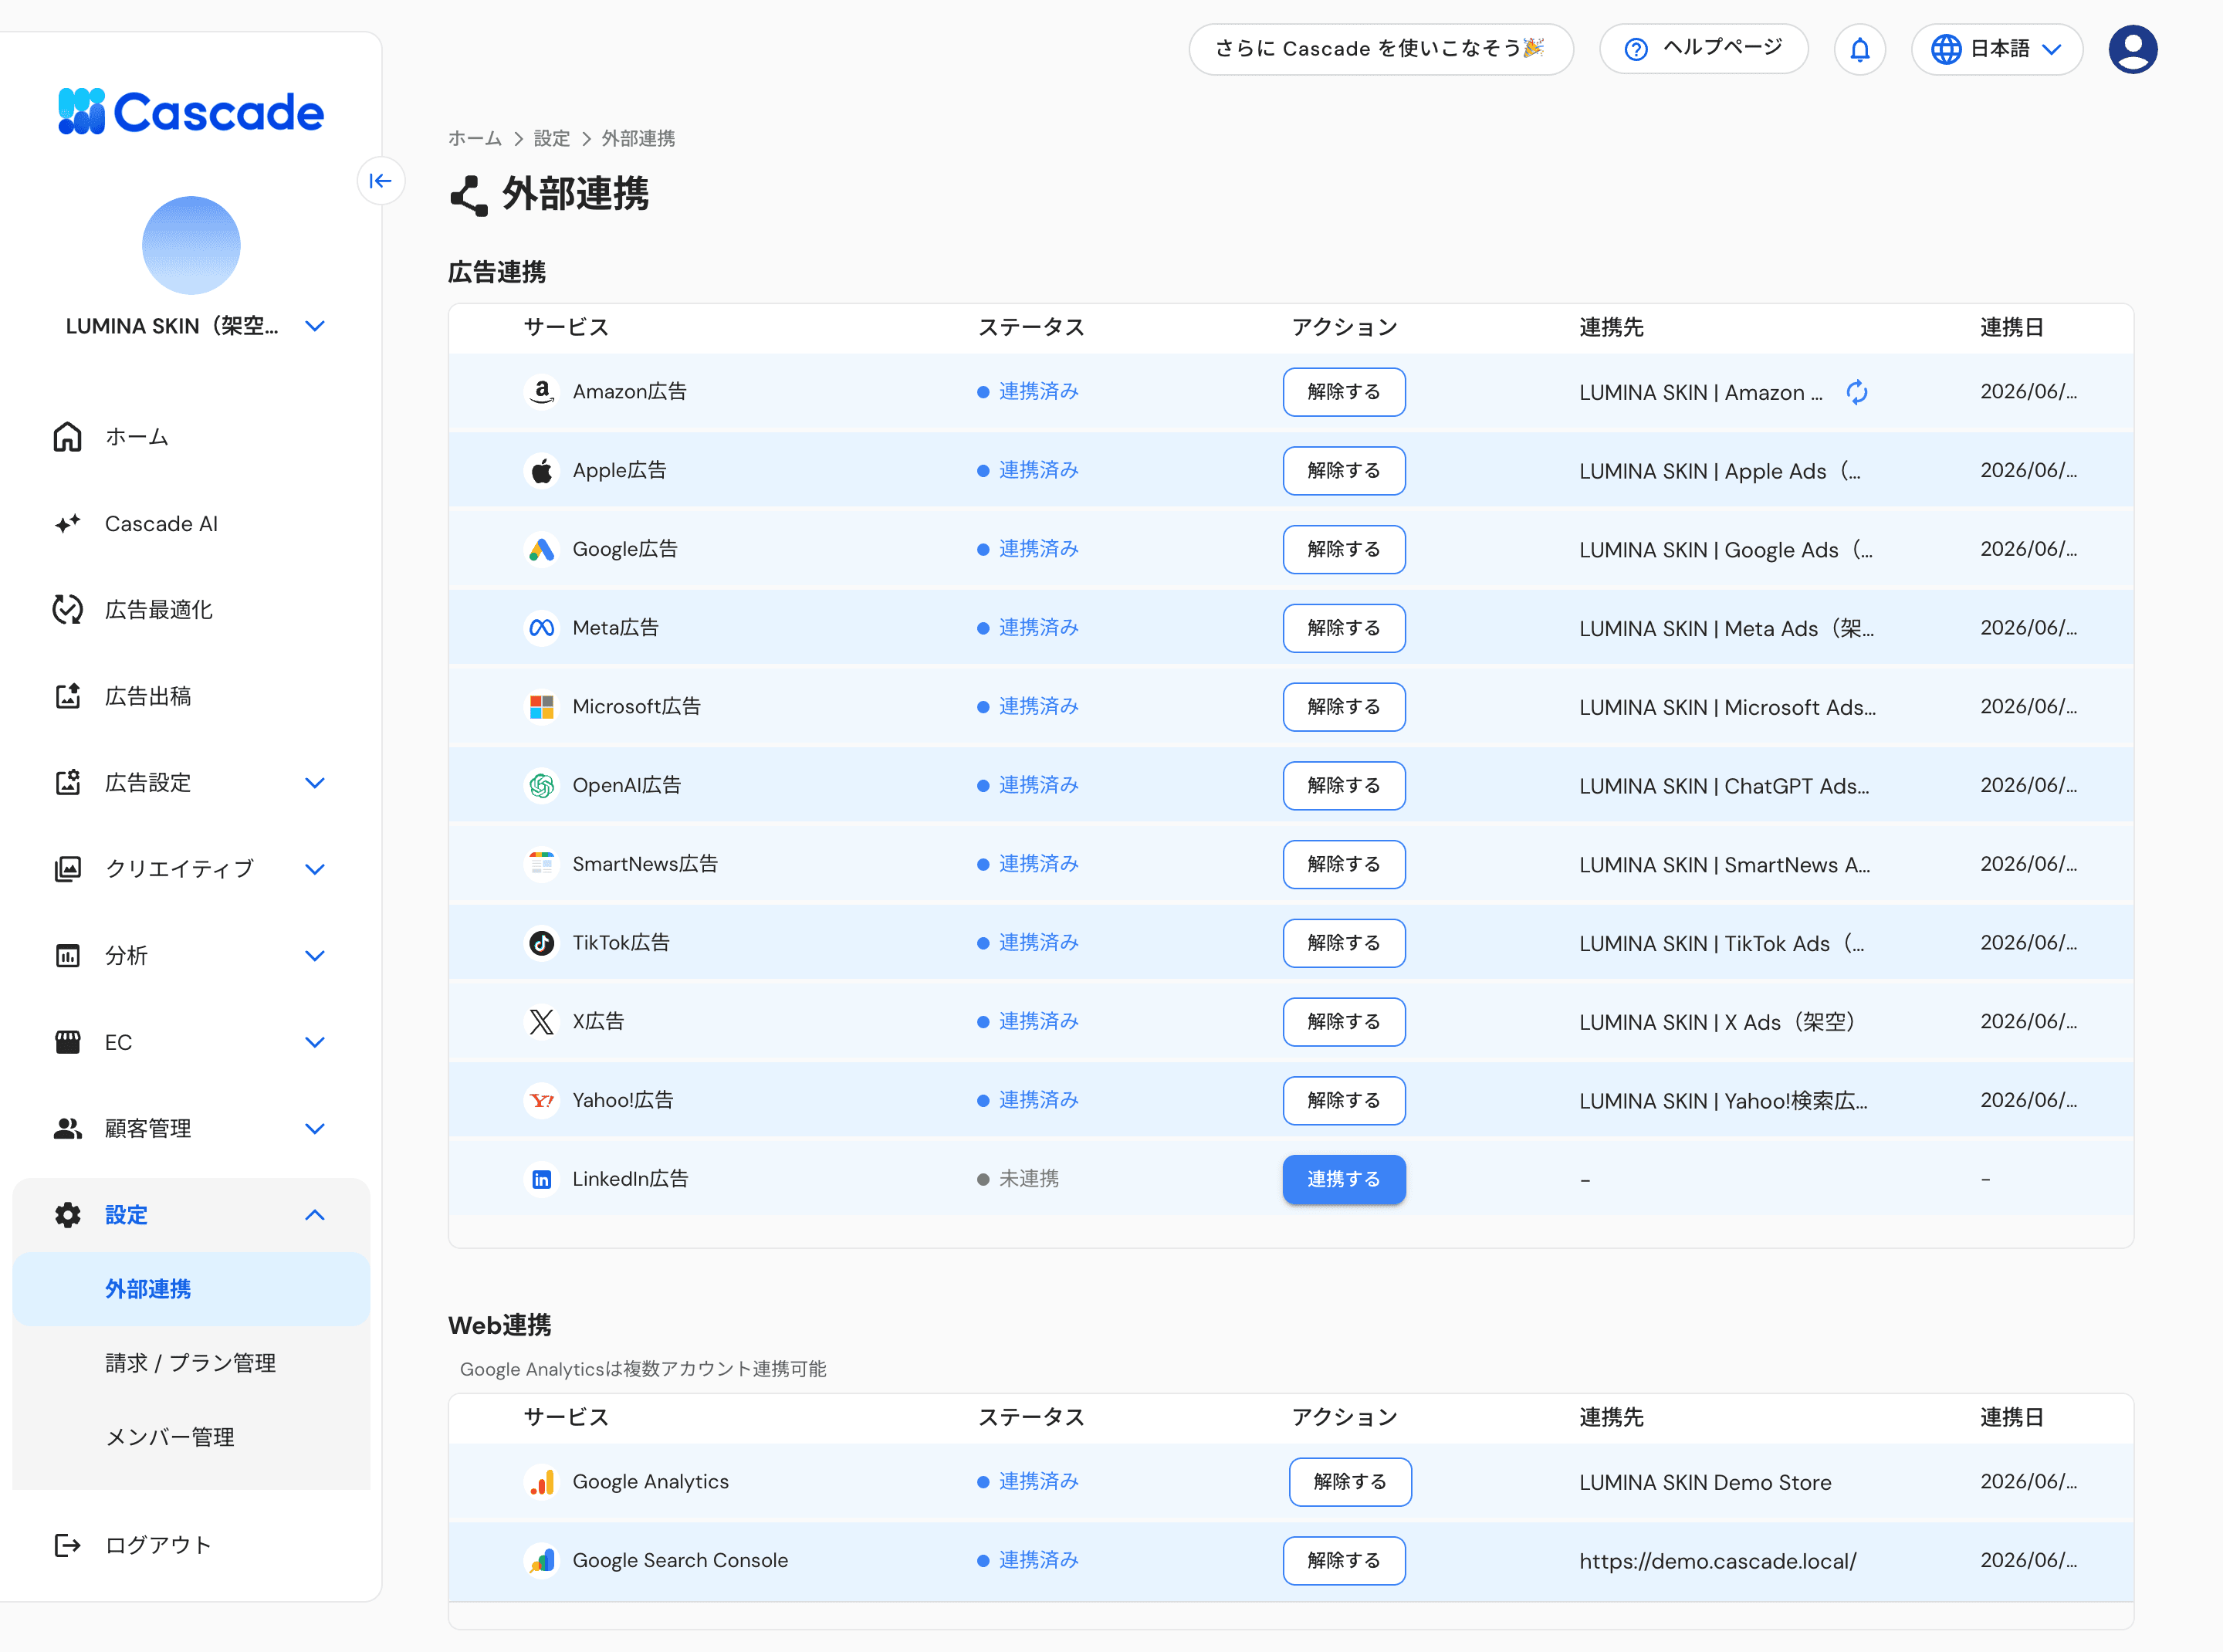Click the Apple広告 service icon
This screenshot has height=1652, width=2223.
pos(541,471)
